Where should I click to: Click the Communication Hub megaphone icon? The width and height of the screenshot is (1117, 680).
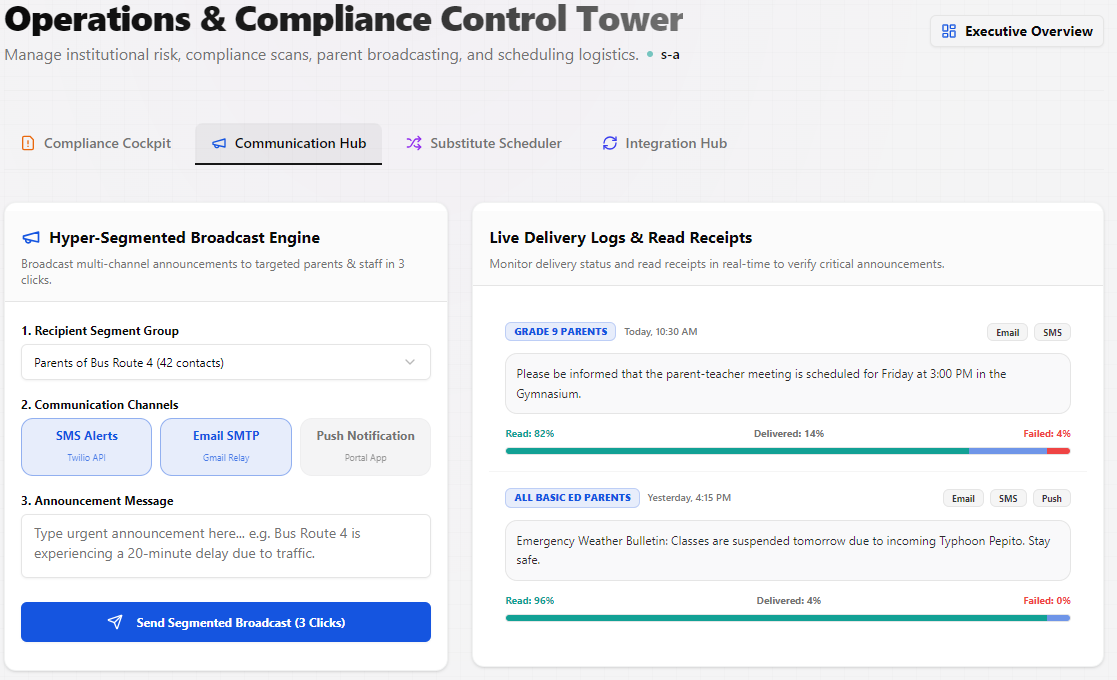(219, 143)
